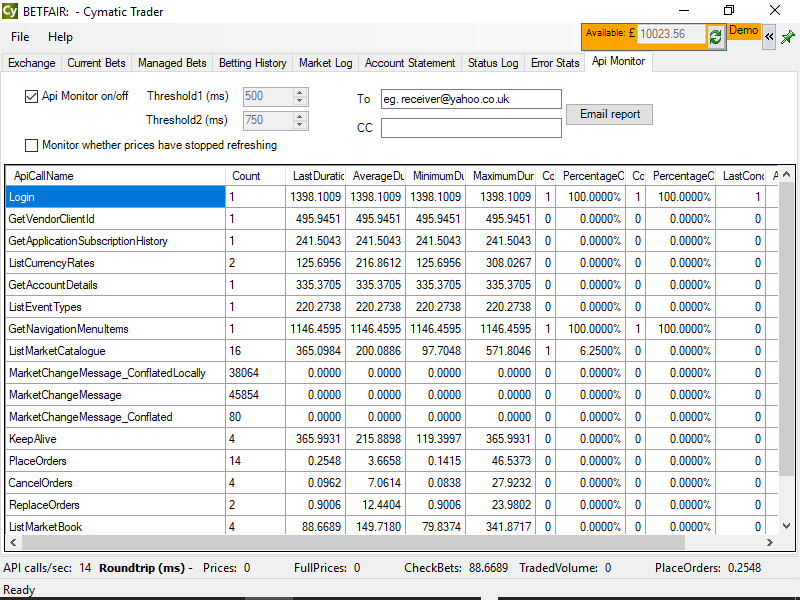
Task: Click the table's horizontal scrollbar thumb
Action: 353,543
